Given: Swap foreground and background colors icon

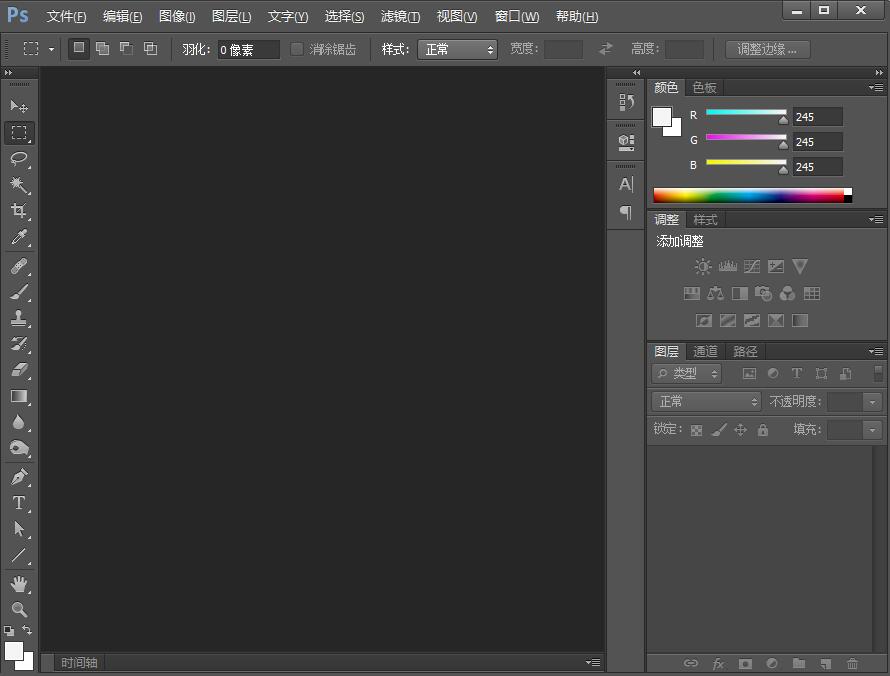Looking at the screenshot, I should coord(27,630).
